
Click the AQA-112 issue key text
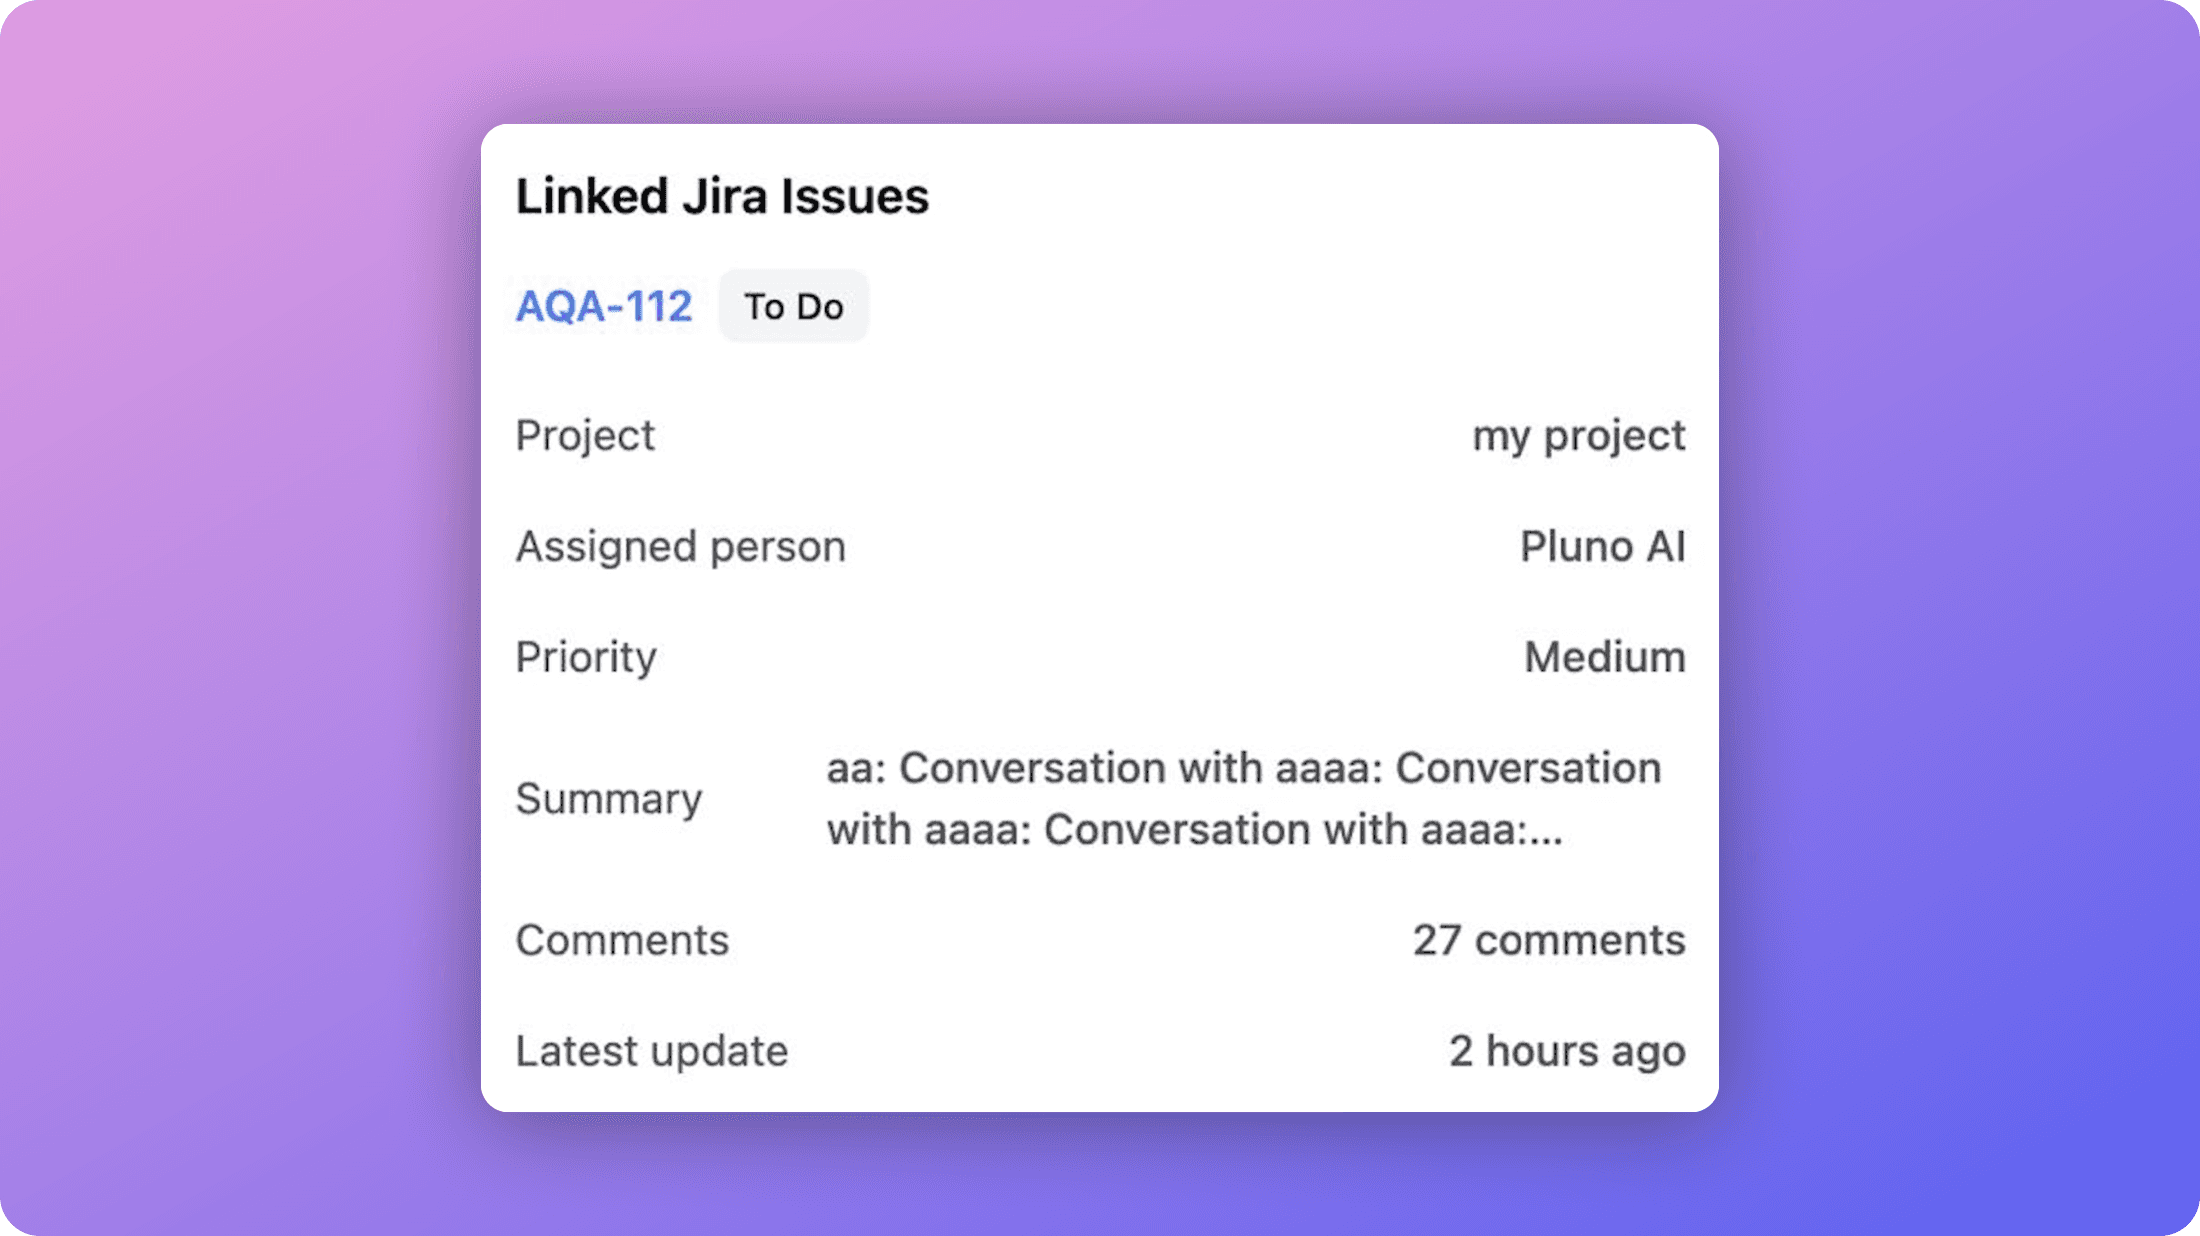pyautogui.click(x=603, y=307)
